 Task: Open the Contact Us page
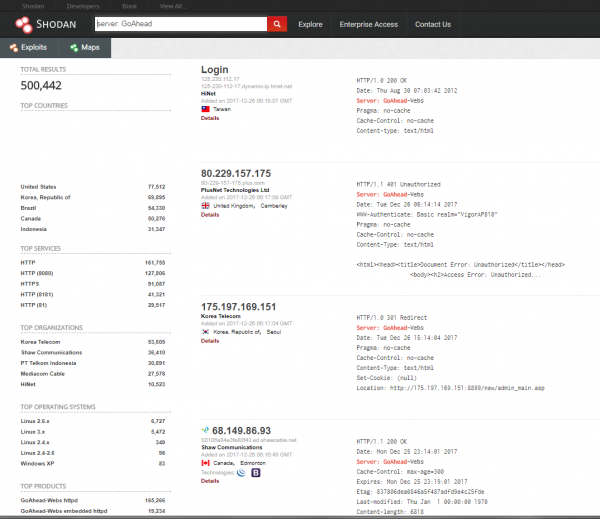click(432, 24)
